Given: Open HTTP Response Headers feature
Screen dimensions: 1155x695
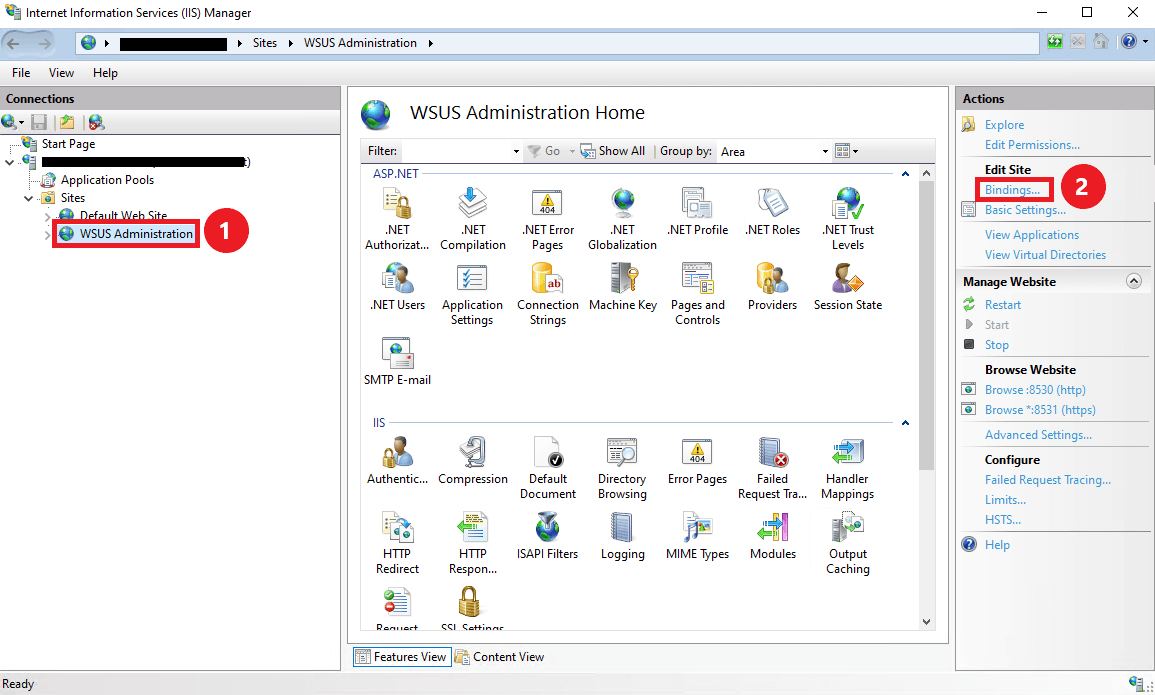Looking at the screenshot, I should coord(473,543).
